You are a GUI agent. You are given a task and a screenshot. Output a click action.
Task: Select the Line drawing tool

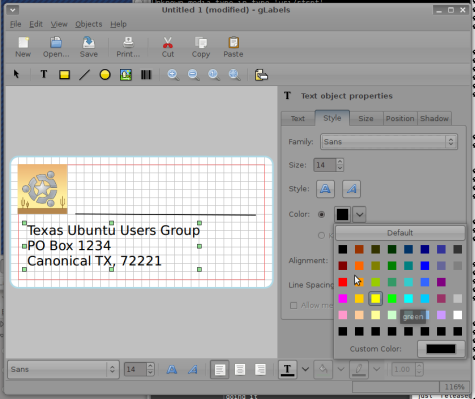[85, 74]
